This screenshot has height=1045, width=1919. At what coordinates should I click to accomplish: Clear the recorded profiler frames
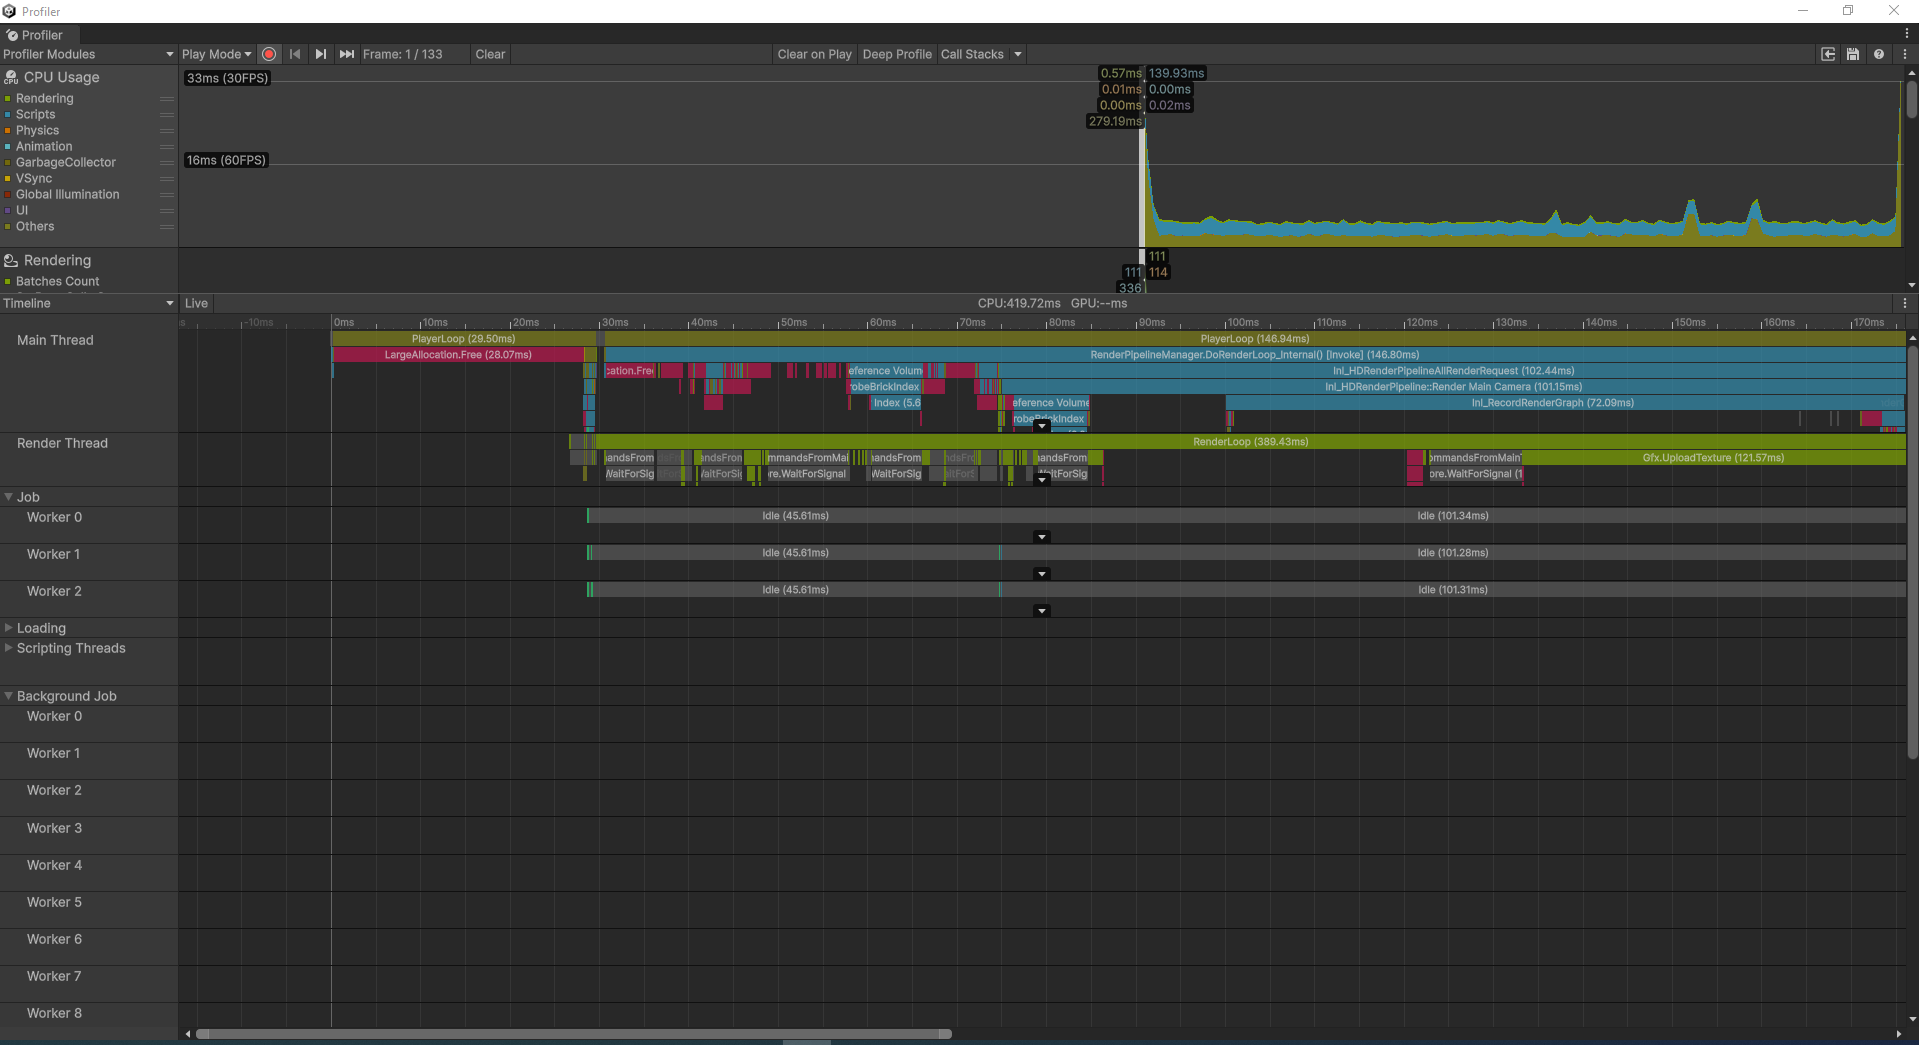pyautogui.click(x=489, y=54)
